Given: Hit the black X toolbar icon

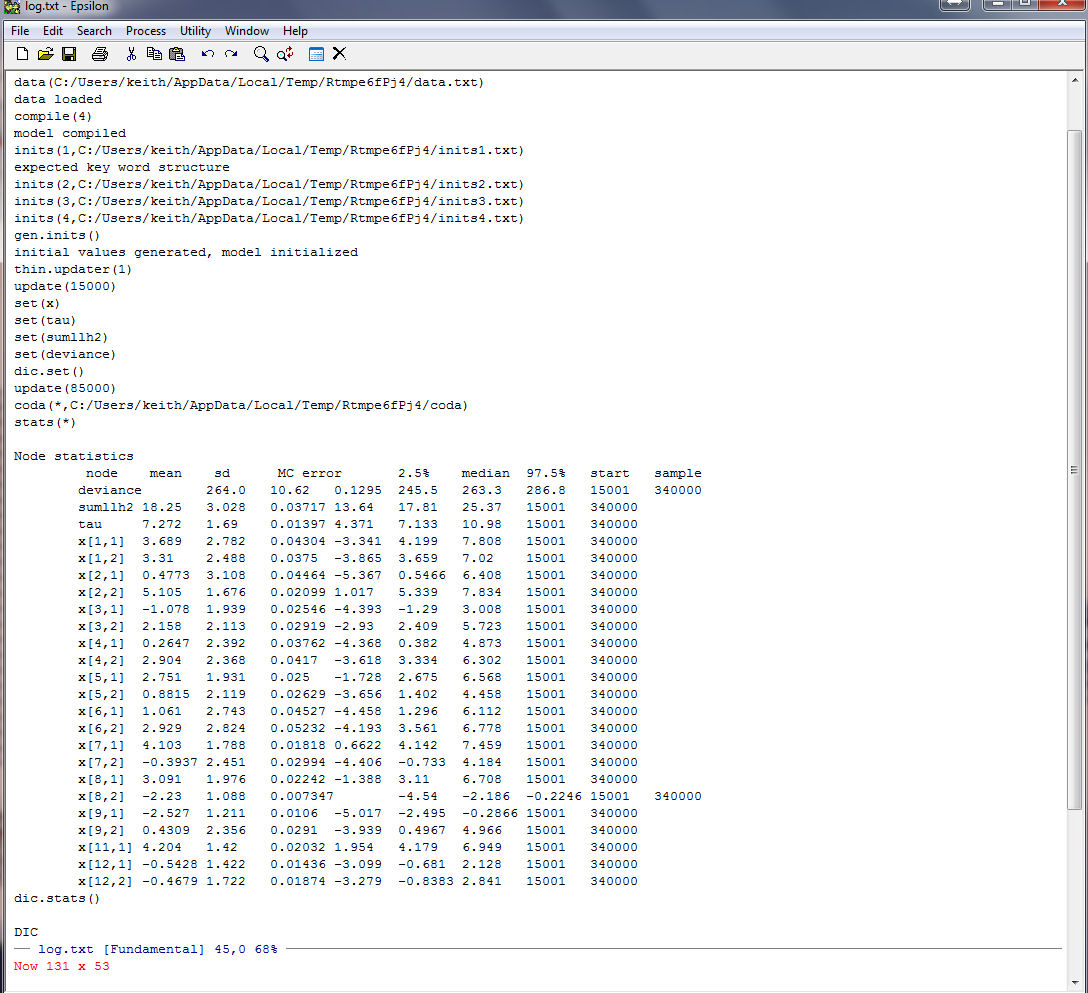Looking at the screenshot, I should coord(339,54).
